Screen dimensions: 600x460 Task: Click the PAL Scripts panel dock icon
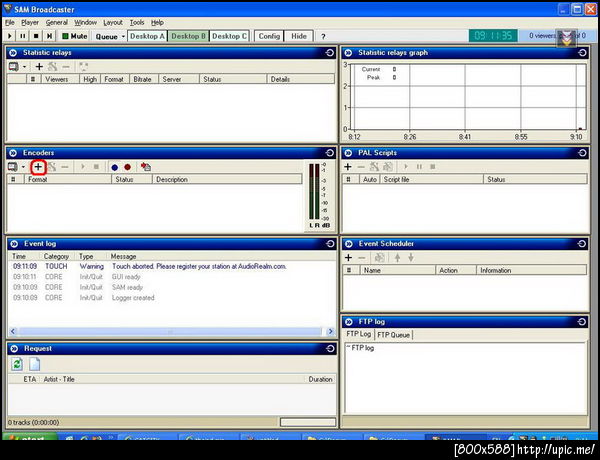(x=582, y=153)
